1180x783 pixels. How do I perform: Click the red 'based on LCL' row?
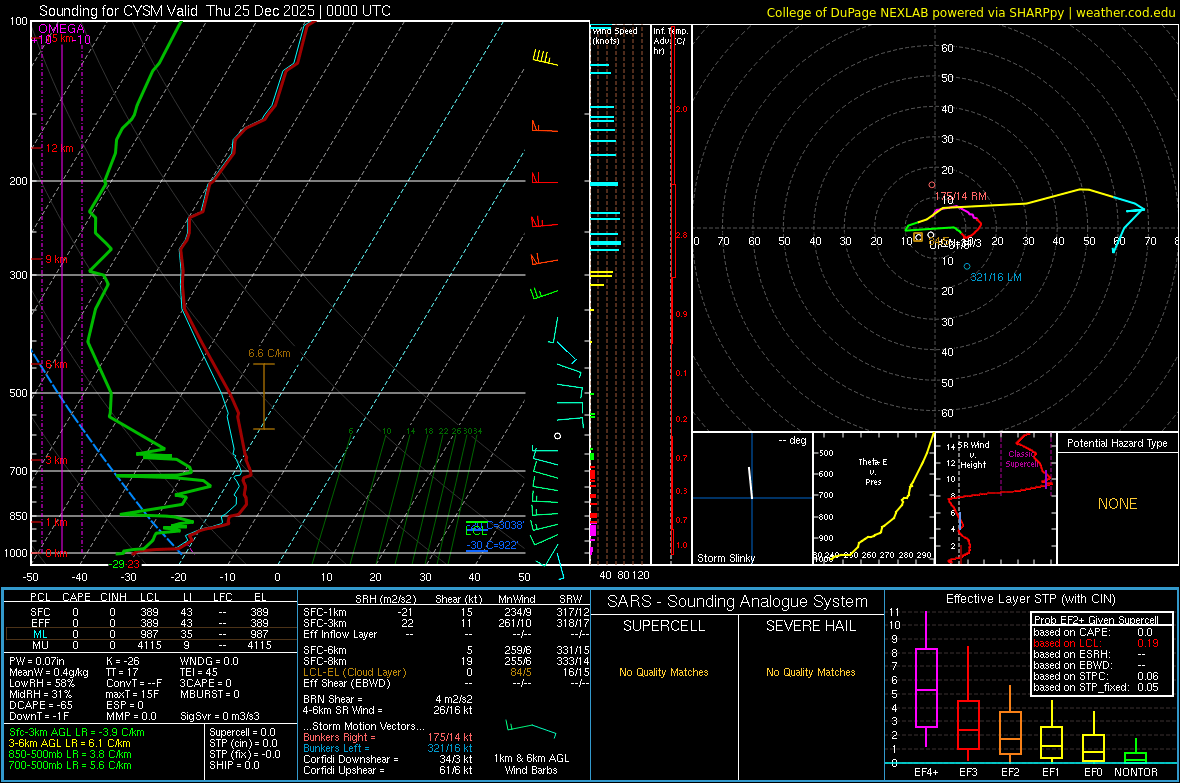[x=1096, y=643]
